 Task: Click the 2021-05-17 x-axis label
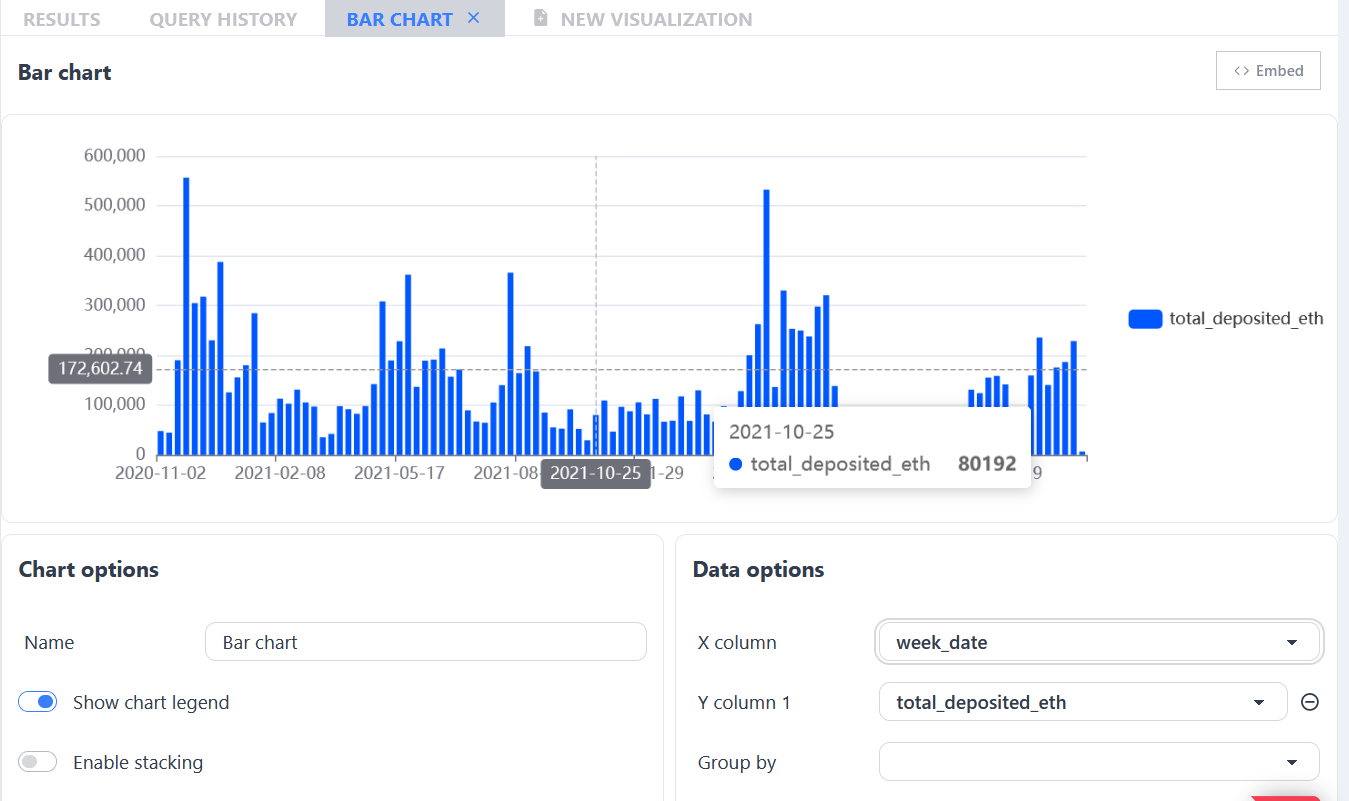coord(399,473)
